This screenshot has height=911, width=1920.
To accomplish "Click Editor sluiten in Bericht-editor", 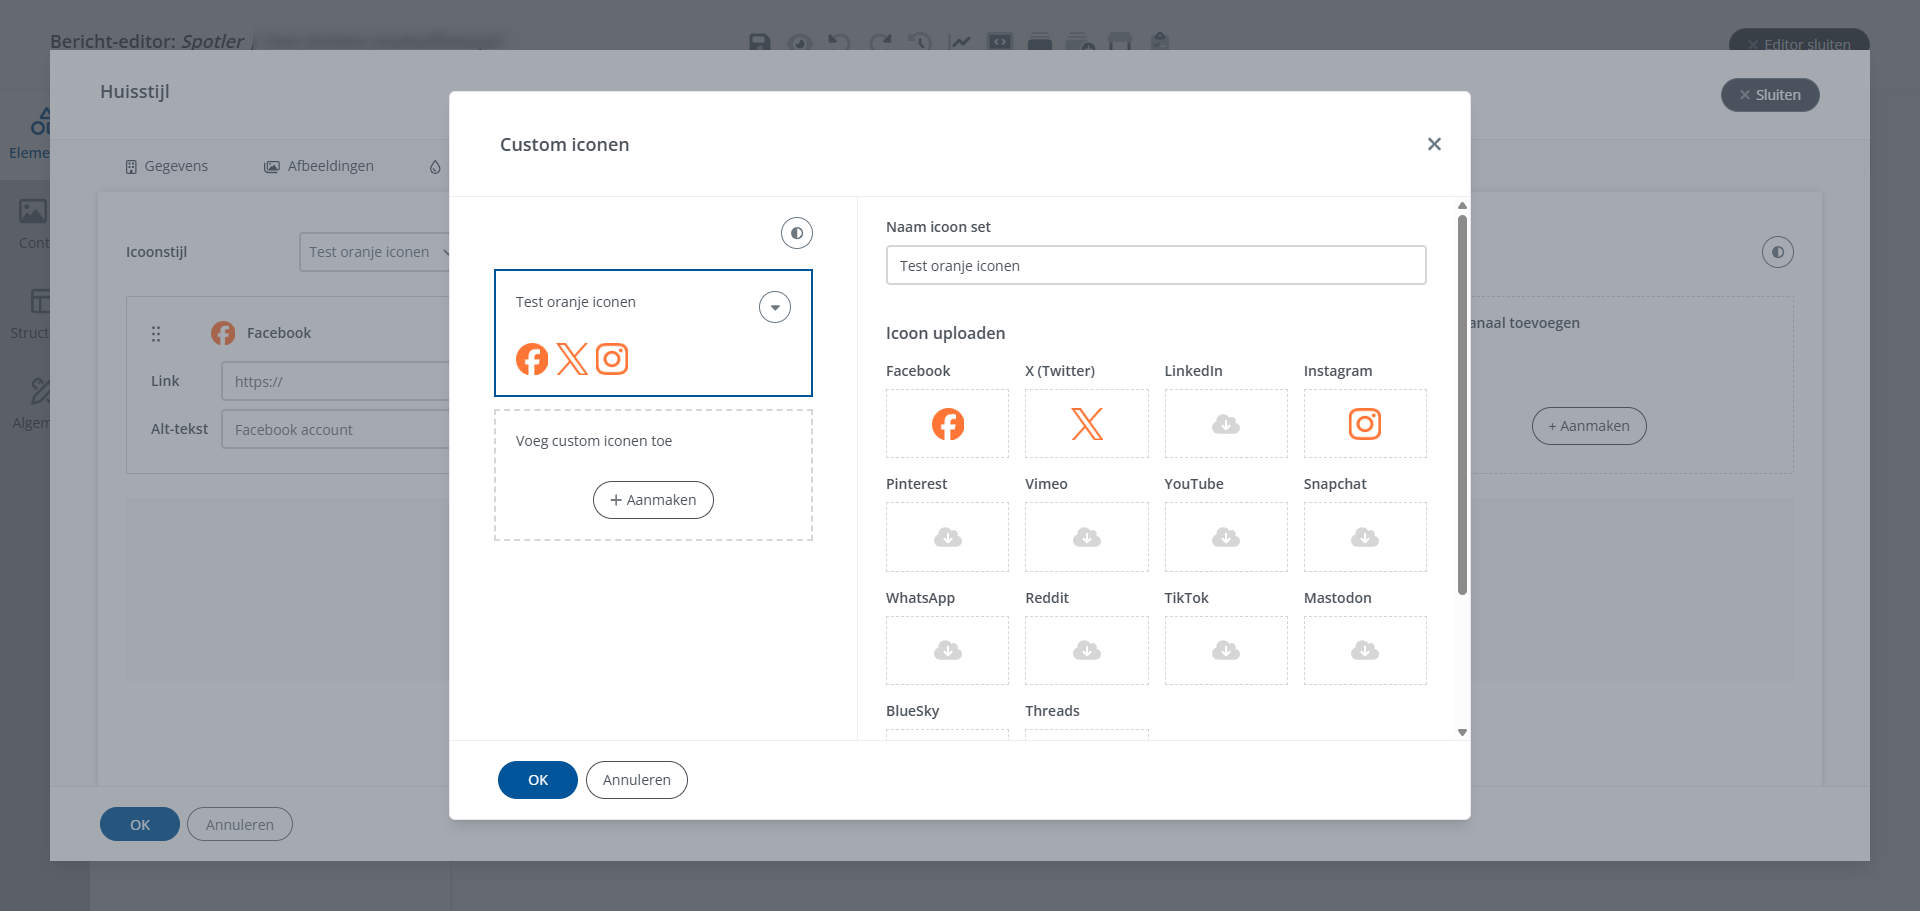I will (x=1799, y=41).
